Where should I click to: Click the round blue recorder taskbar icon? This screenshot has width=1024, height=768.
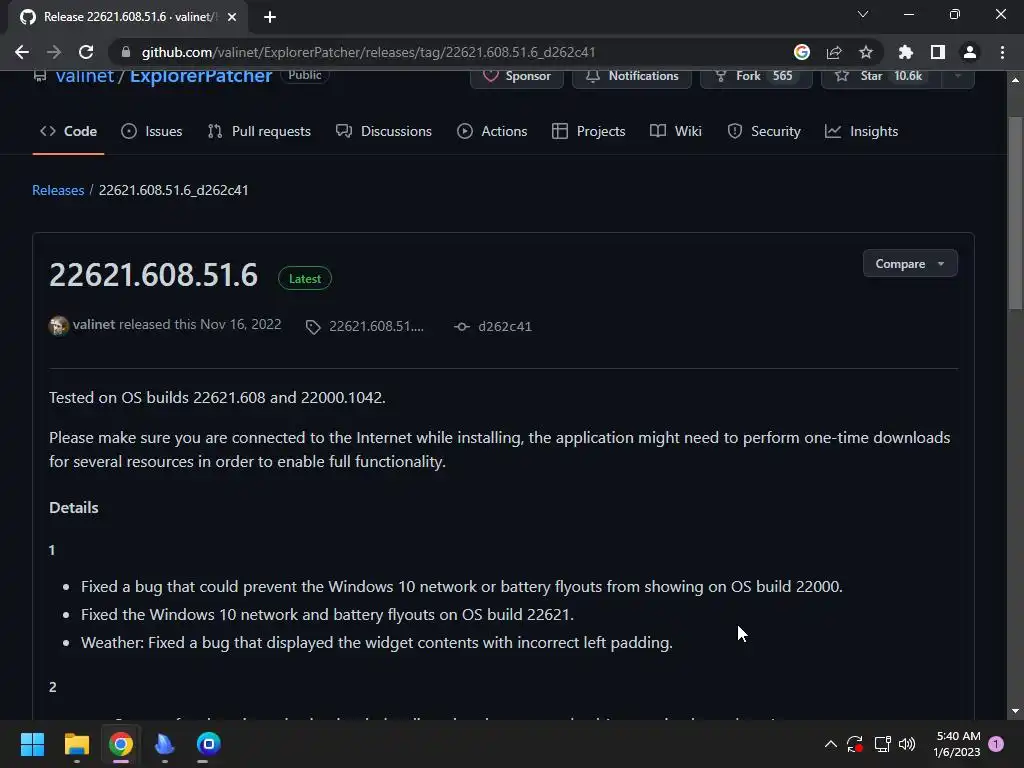coord(209,744)
